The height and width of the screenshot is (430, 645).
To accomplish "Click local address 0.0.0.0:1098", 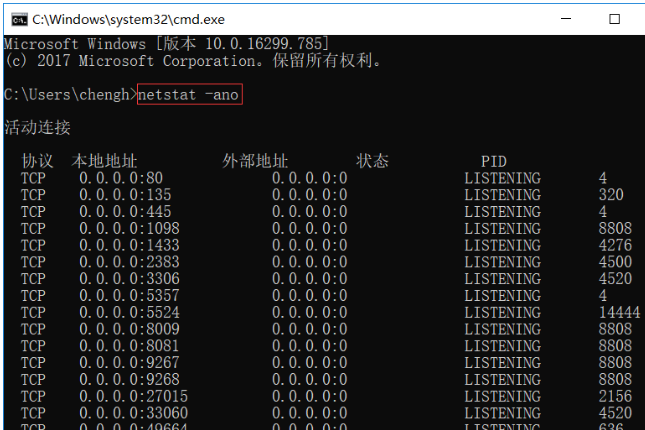I will click(129, 229).
